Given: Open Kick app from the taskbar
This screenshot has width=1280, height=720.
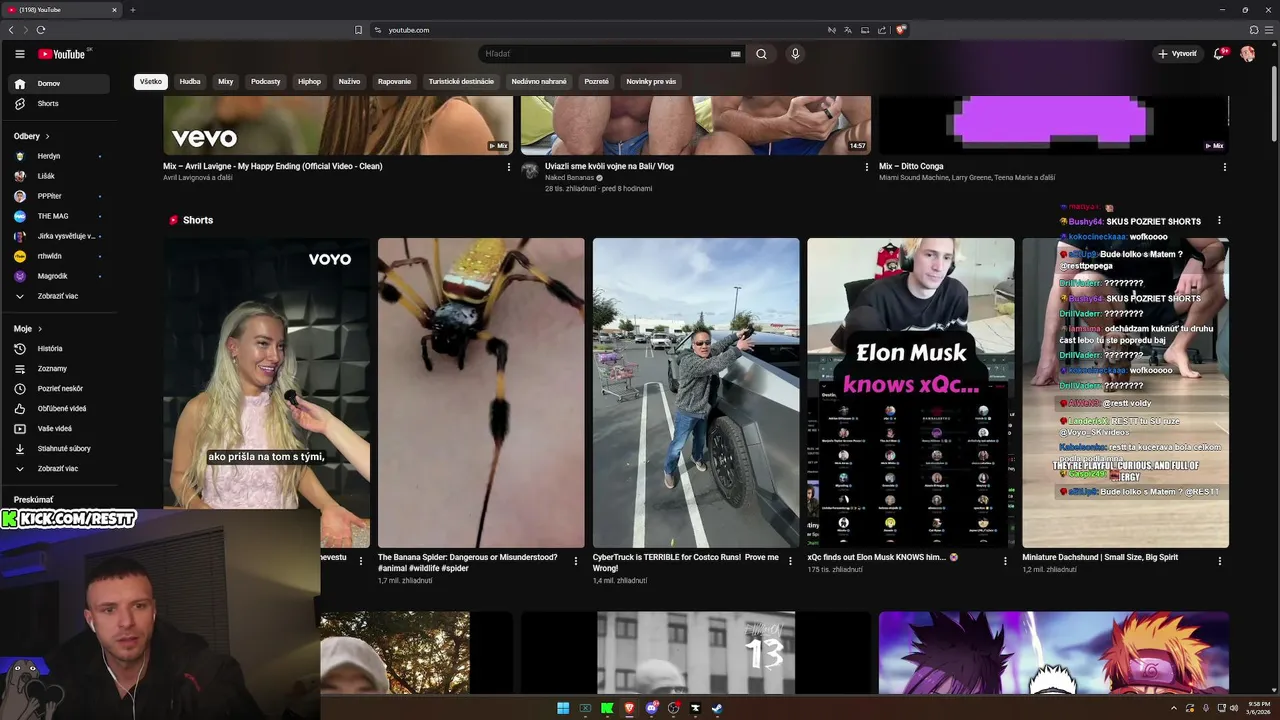Looking at the screenshot, I should click(607, 708).
